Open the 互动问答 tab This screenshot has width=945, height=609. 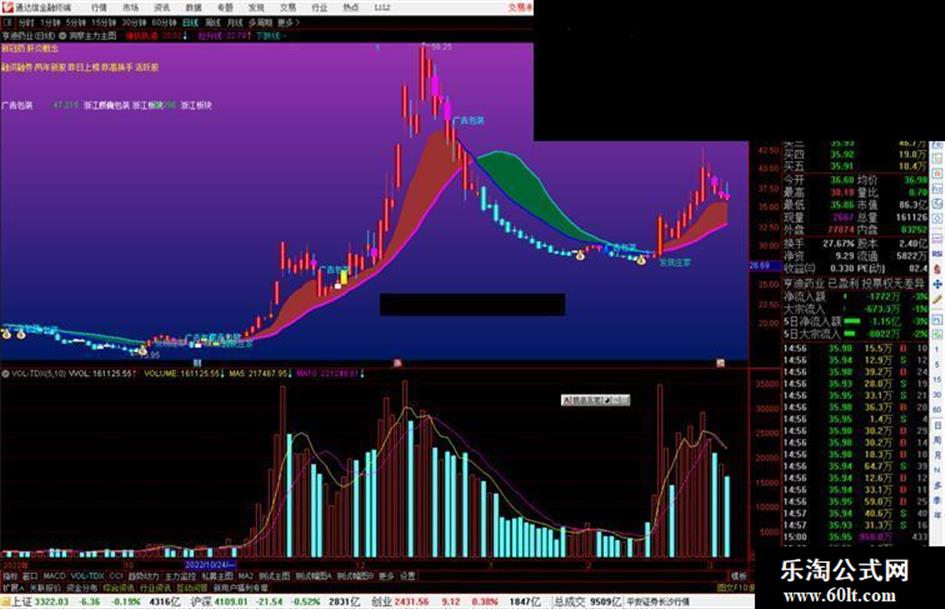[192, 587]
